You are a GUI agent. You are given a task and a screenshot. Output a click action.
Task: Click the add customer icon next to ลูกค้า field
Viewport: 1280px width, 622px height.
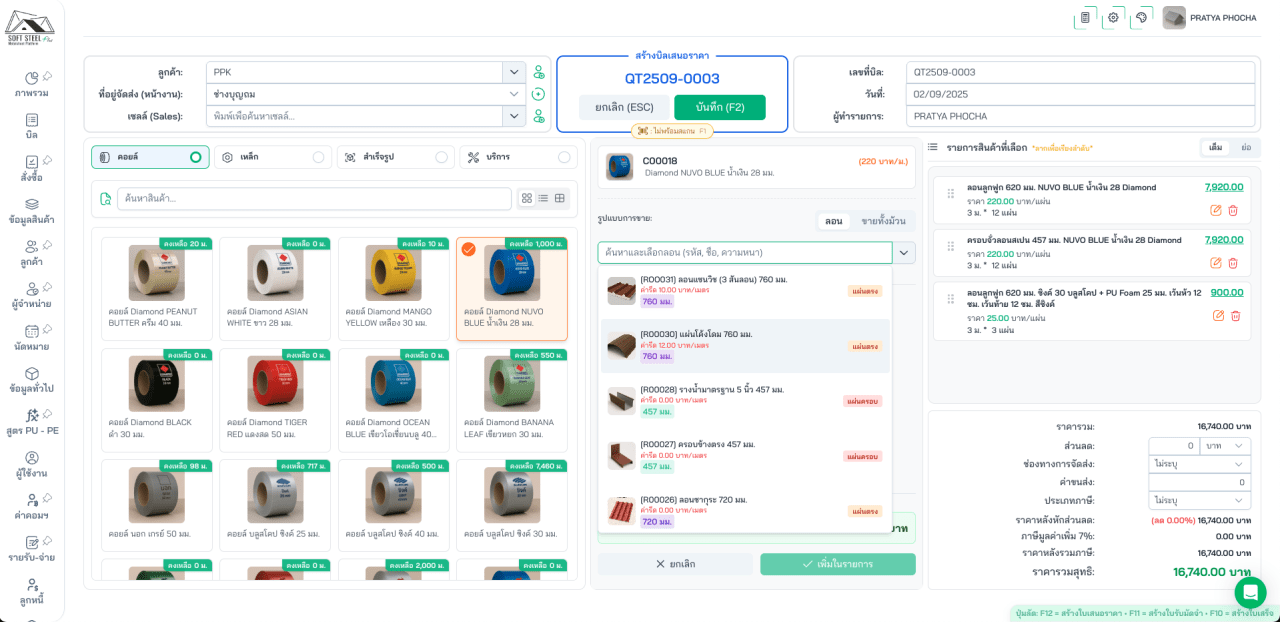click(x=539, y=72)
